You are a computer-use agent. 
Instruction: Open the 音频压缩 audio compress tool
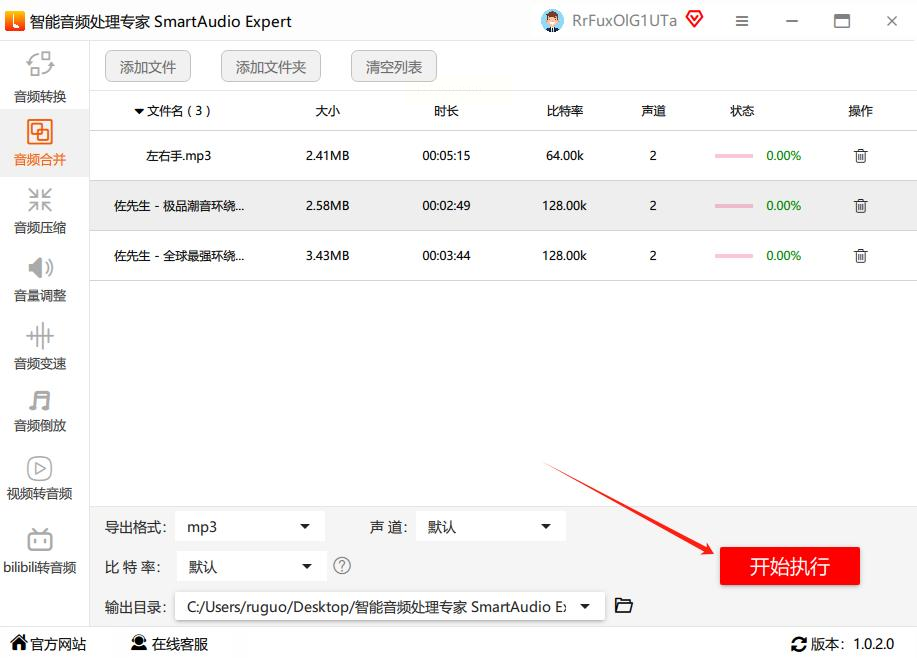point(40,211)
